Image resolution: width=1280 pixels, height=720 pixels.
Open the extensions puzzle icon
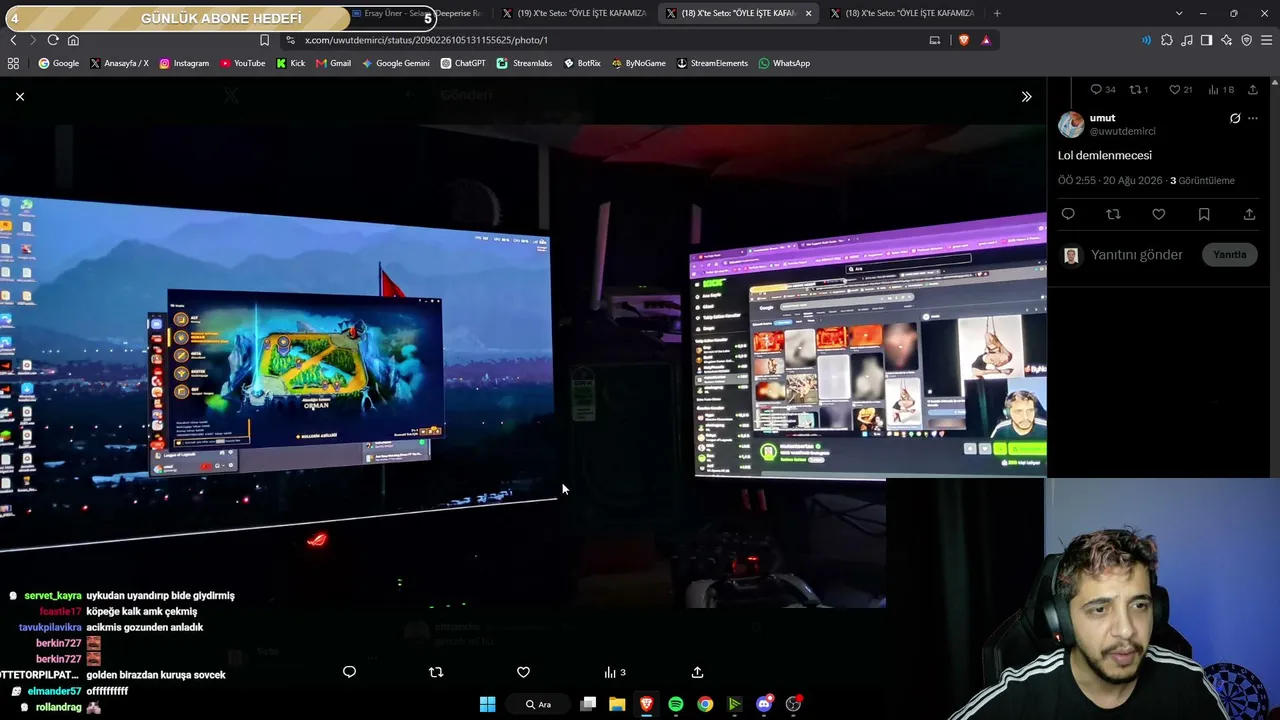pyautogui.click(x=1167, y=40)
